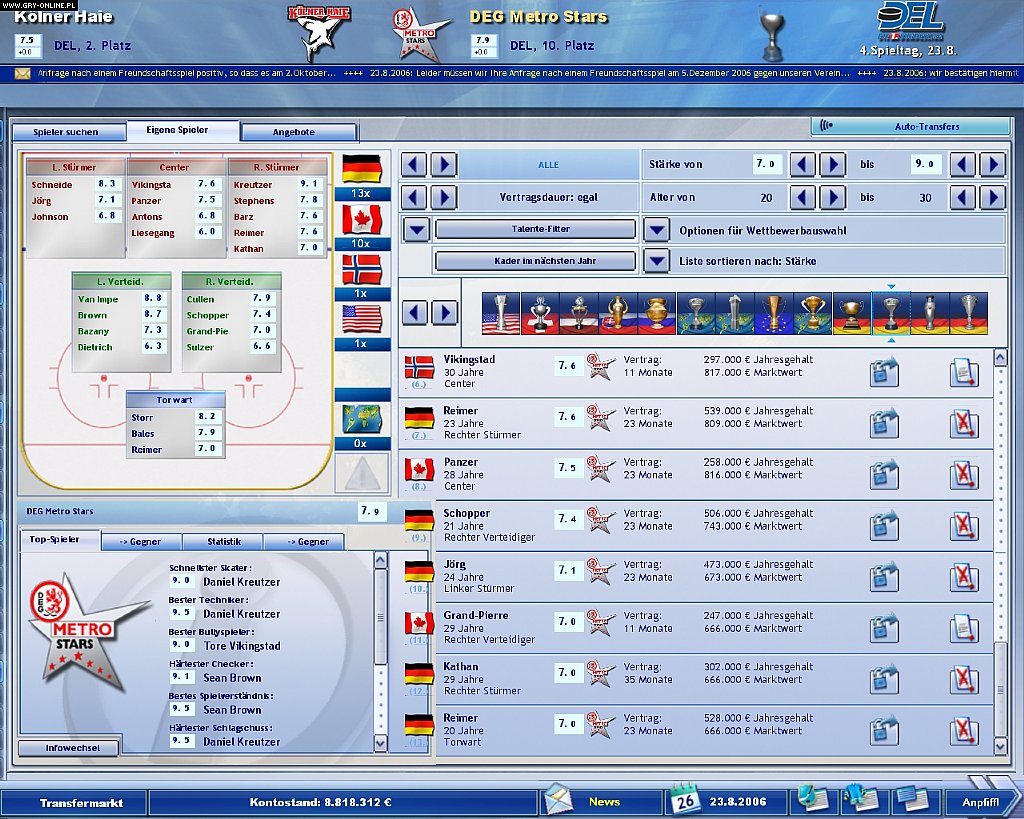The width and height of the screenshot is (1024, 819).
Task: Open the Statistik tab
Action: coord(224,542)
